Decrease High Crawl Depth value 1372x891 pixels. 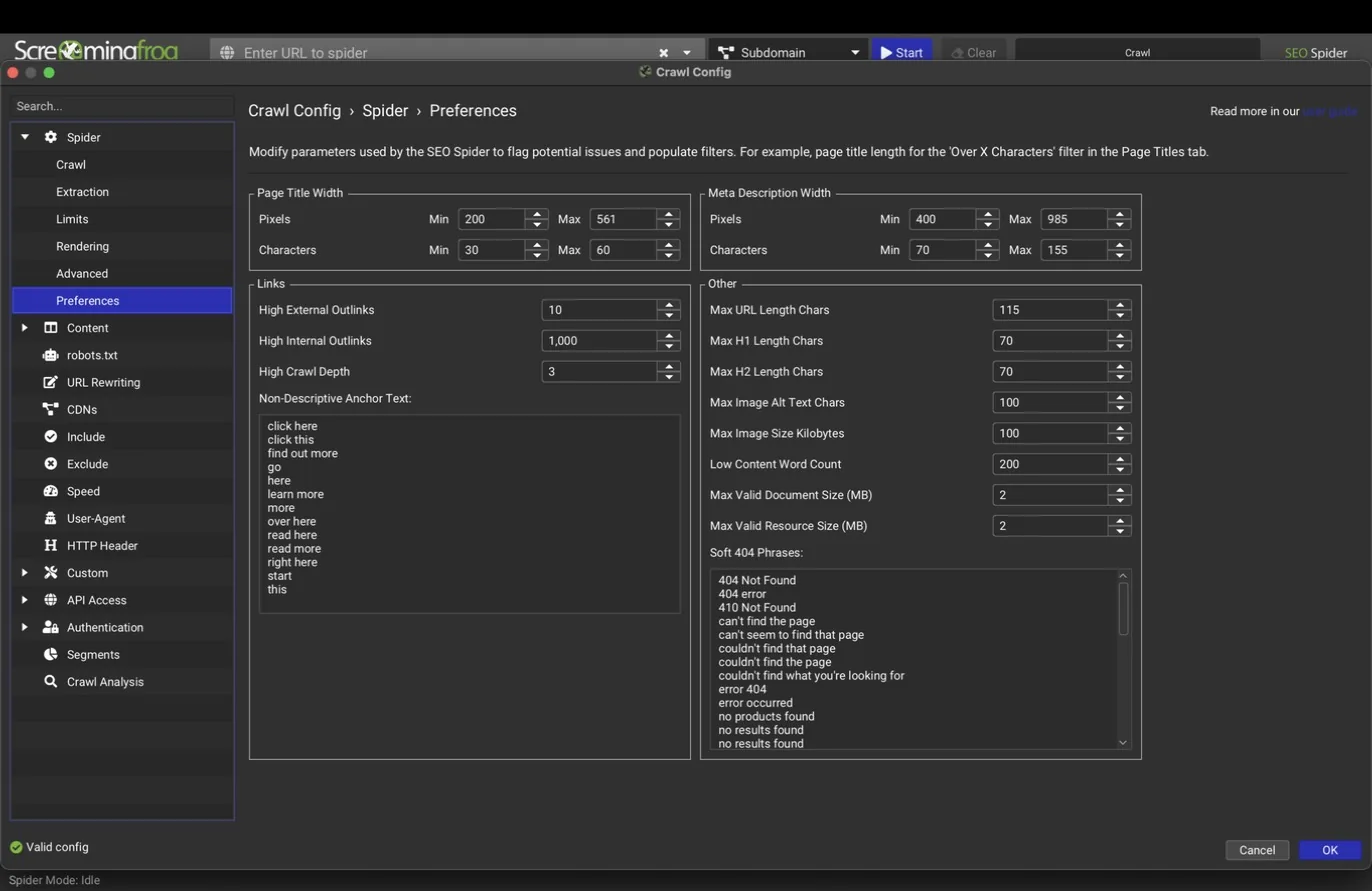tap(669, 377)
